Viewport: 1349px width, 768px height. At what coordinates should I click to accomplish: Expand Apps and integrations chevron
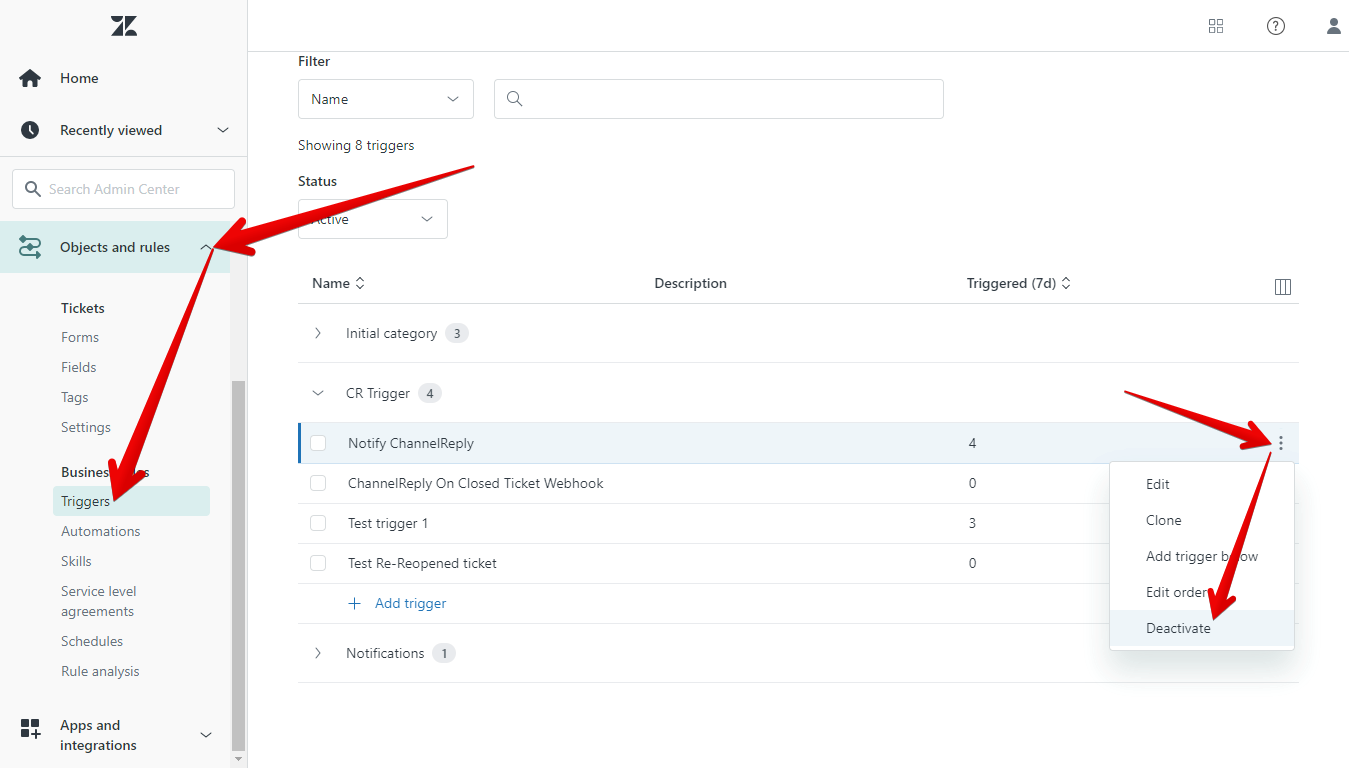206,735
